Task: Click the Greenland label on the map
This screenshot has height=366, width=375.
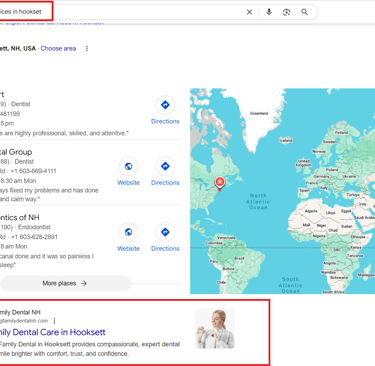Action: click(x=259, y=113)
